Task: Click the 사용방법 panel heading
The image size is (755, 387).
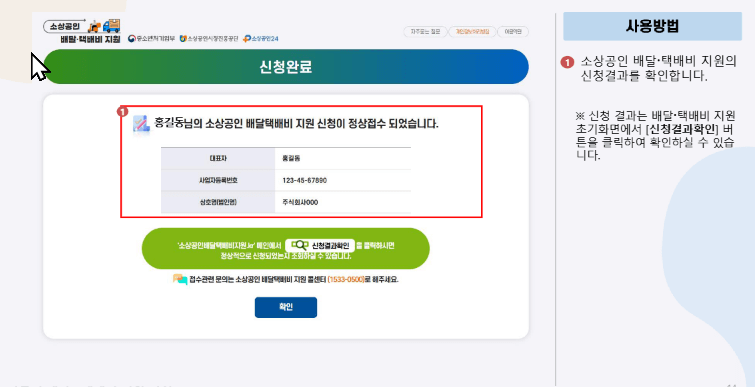Action: click(x=652, y=26)
